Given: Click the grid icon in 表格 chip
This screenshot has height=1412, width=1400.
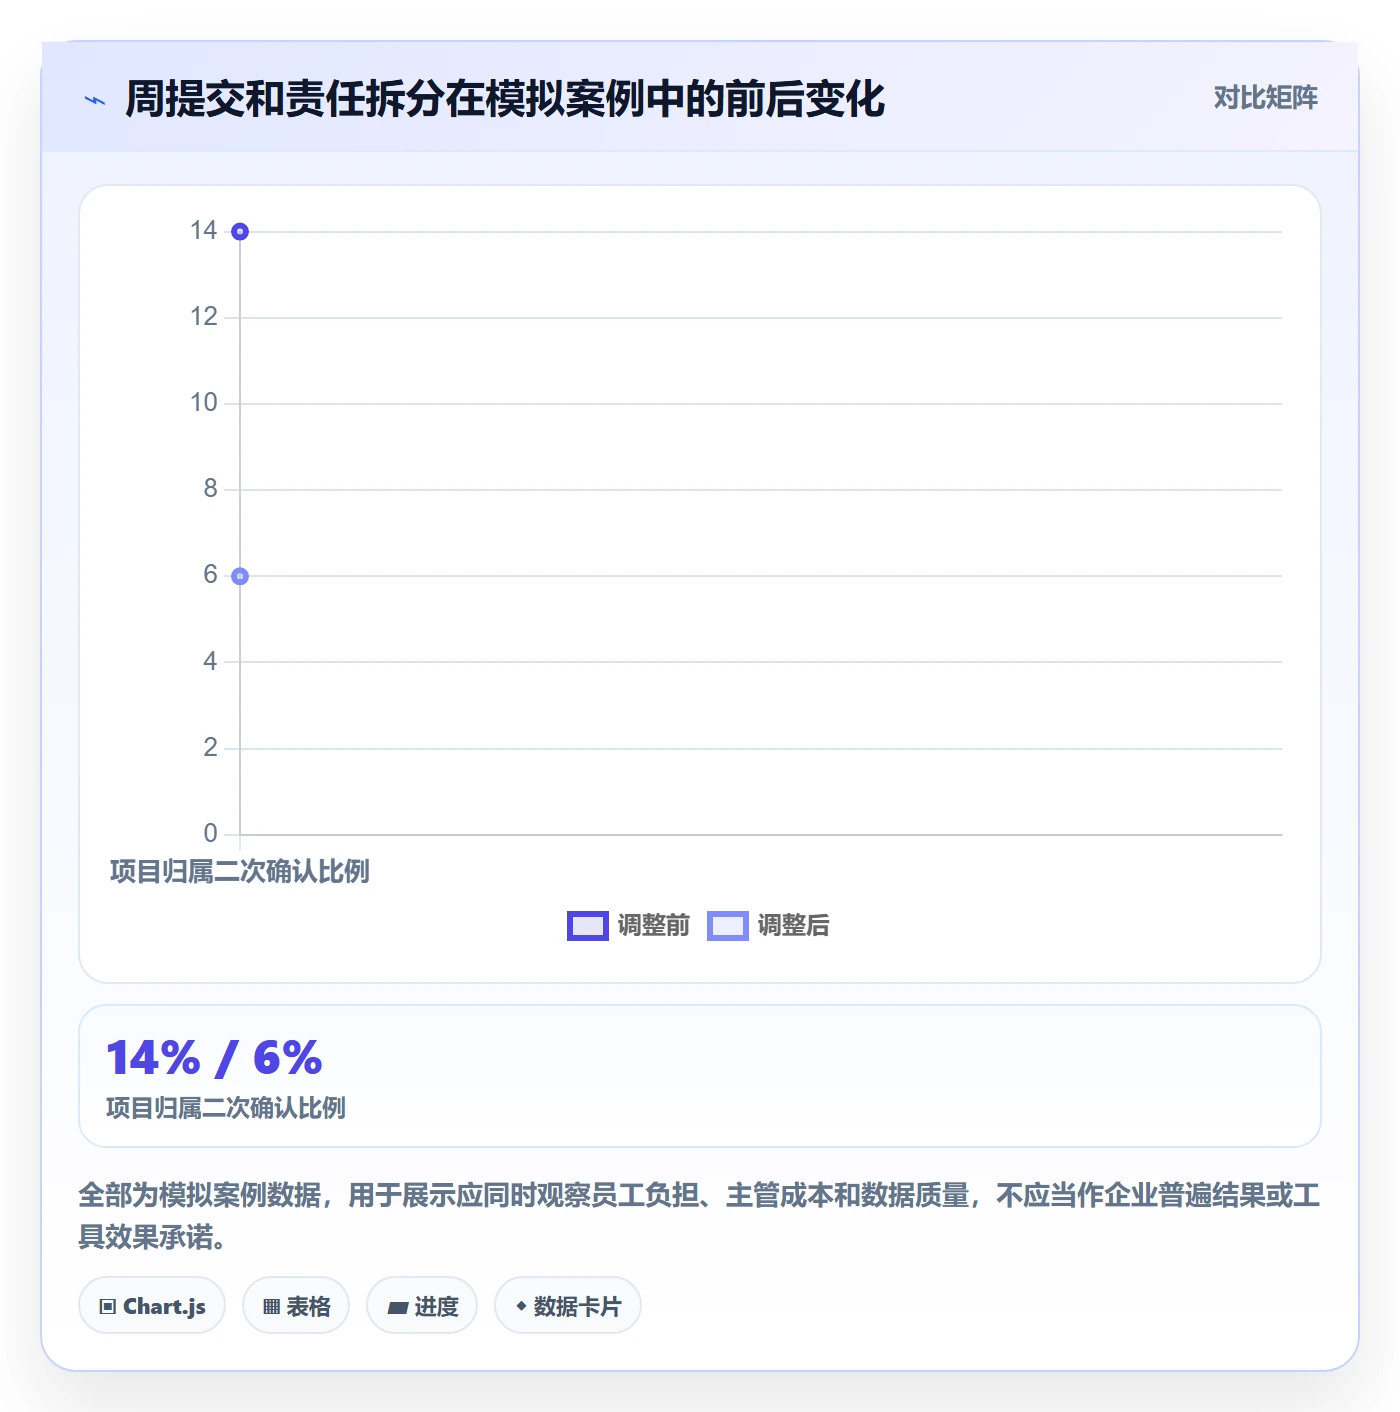Looking at the screenshot, I should [271, 1307].
